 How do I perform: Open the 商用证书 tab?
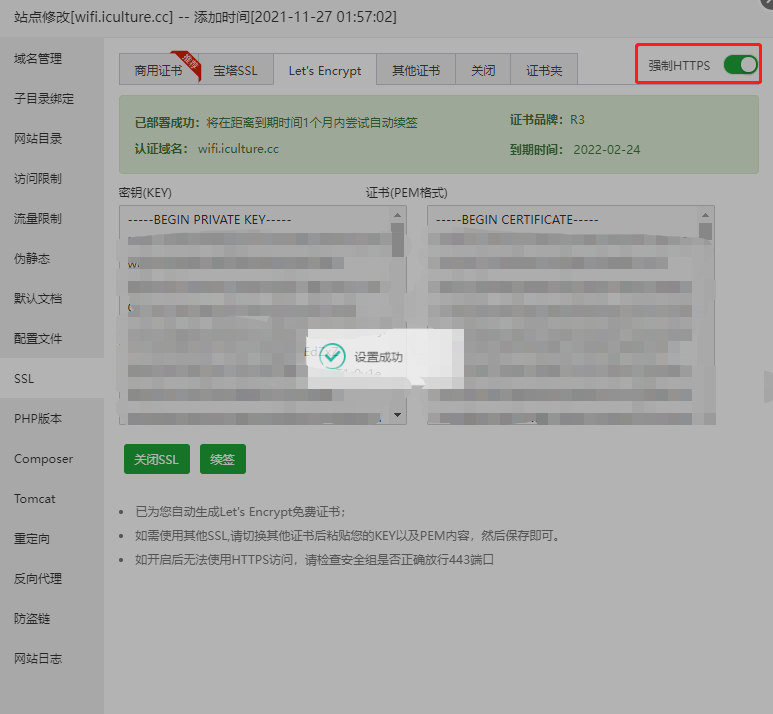159,70
